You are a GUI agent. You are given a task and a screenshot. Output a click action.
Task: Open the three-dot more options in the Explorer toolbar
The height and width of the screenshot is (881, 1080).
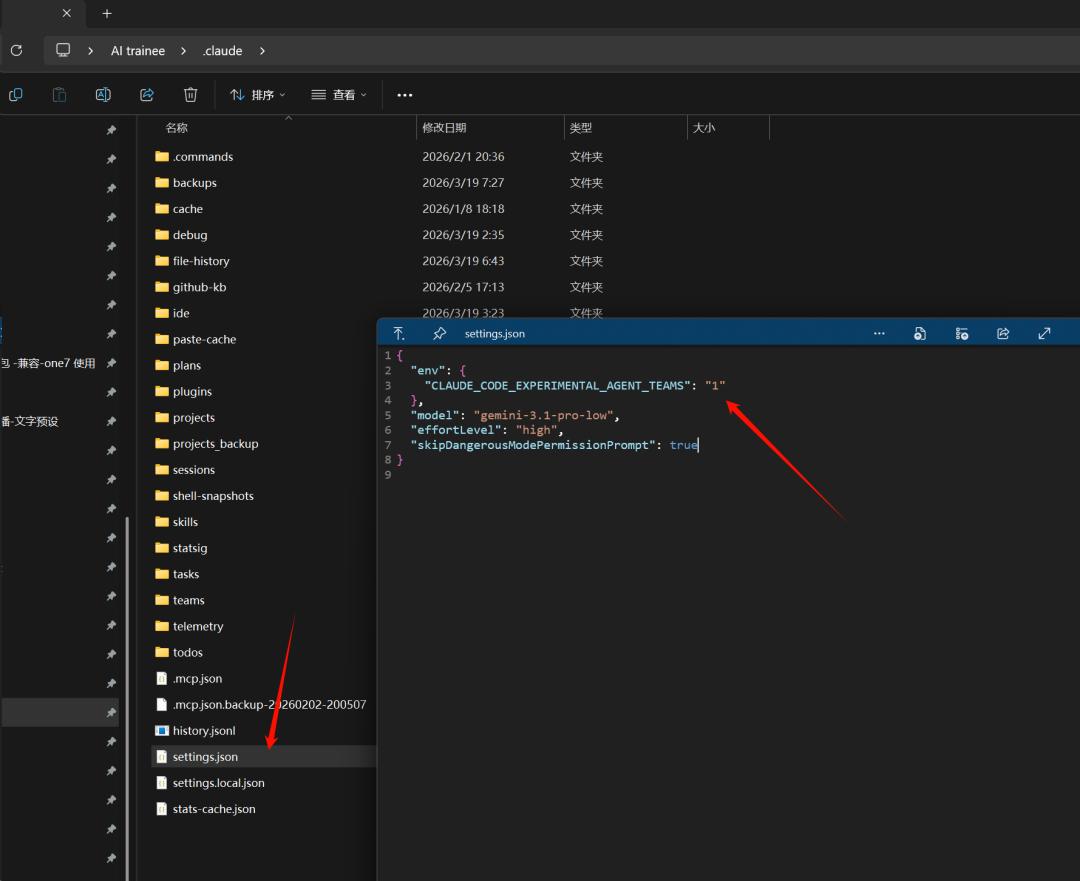click(405, 95)
